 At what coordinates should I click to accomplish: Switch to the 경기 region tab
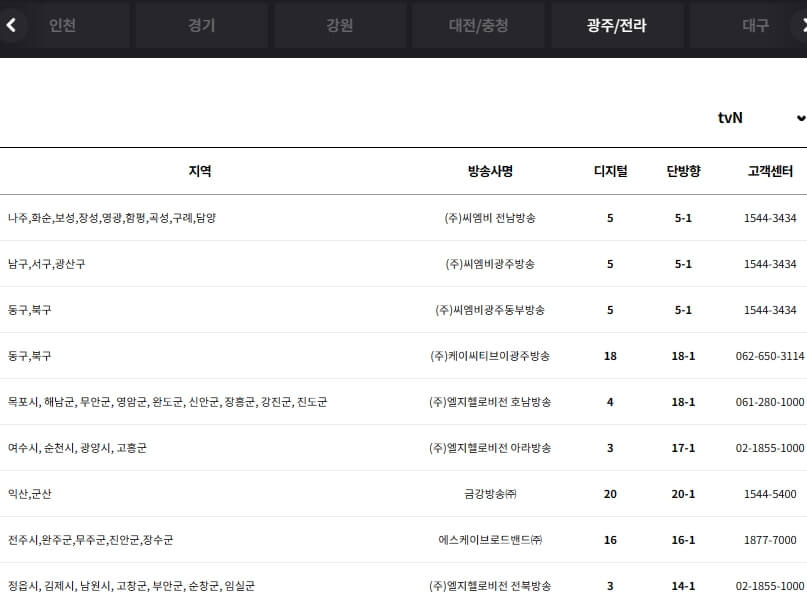(201, 25)
